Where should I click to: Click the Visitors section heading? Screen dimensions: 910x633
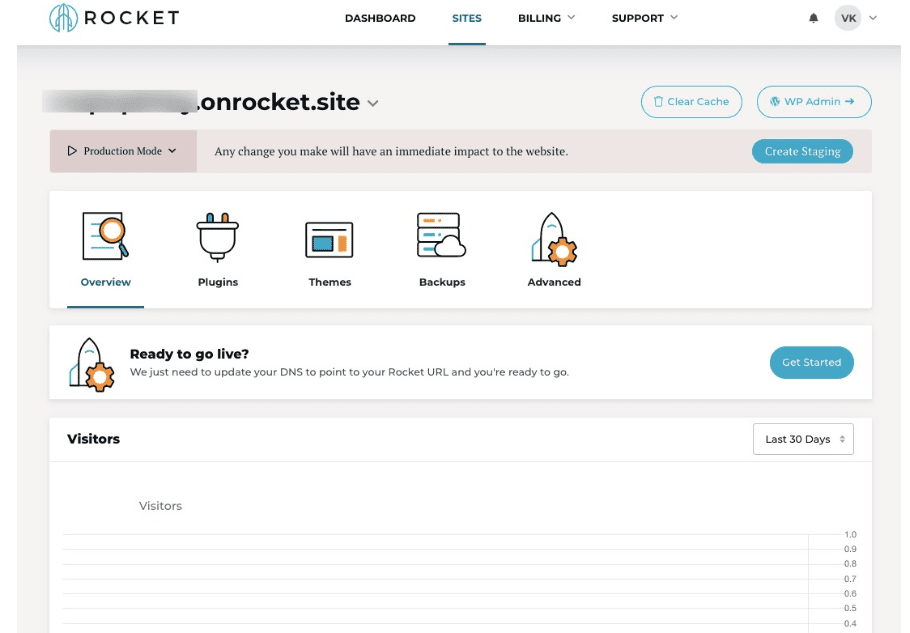click(93, 439)
